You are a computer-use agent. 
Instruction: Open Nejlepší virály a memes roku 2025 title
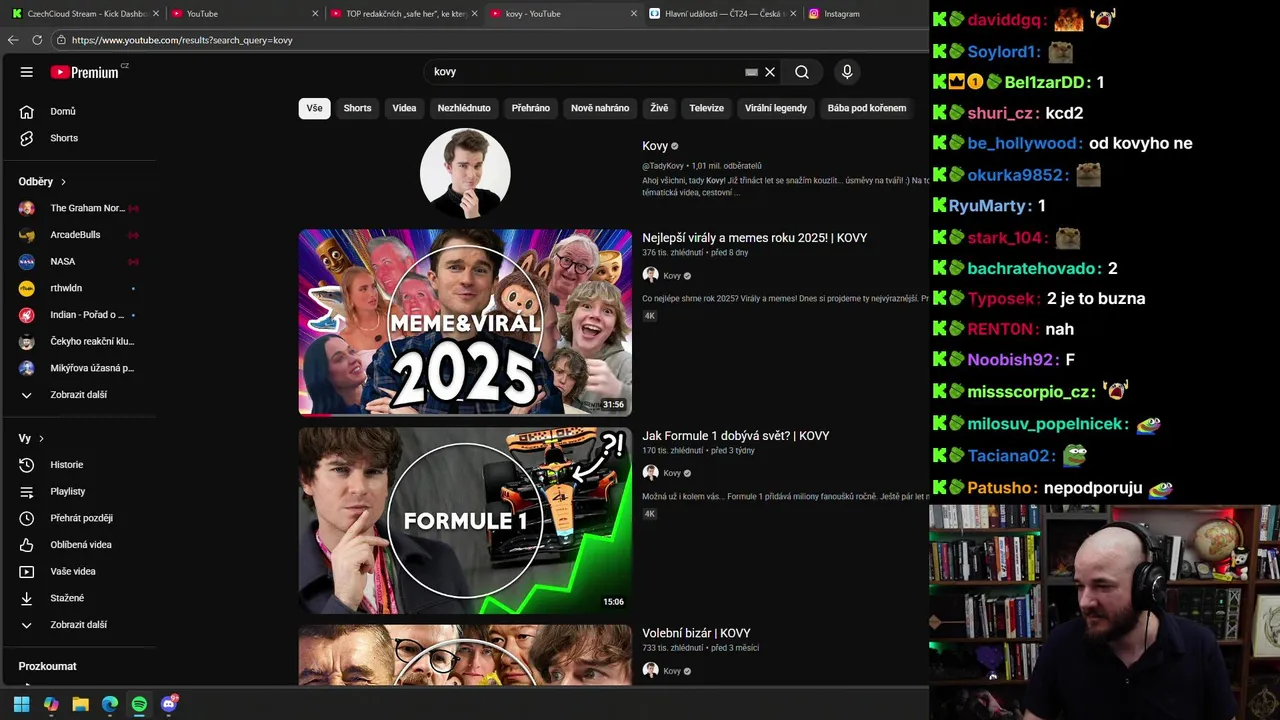pos(754,238)
